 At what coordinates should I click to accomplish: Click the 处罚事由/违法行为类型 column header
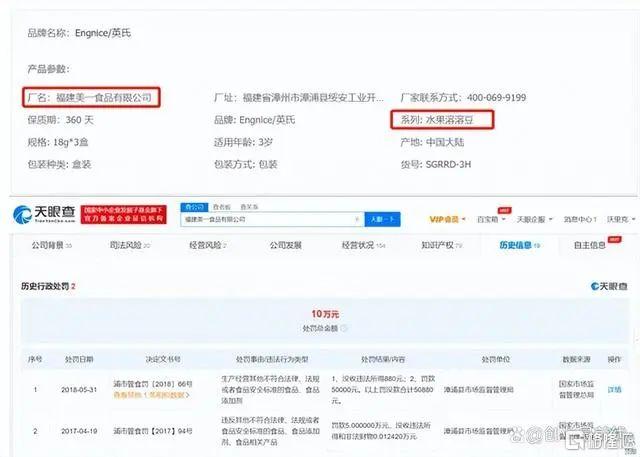272,359
